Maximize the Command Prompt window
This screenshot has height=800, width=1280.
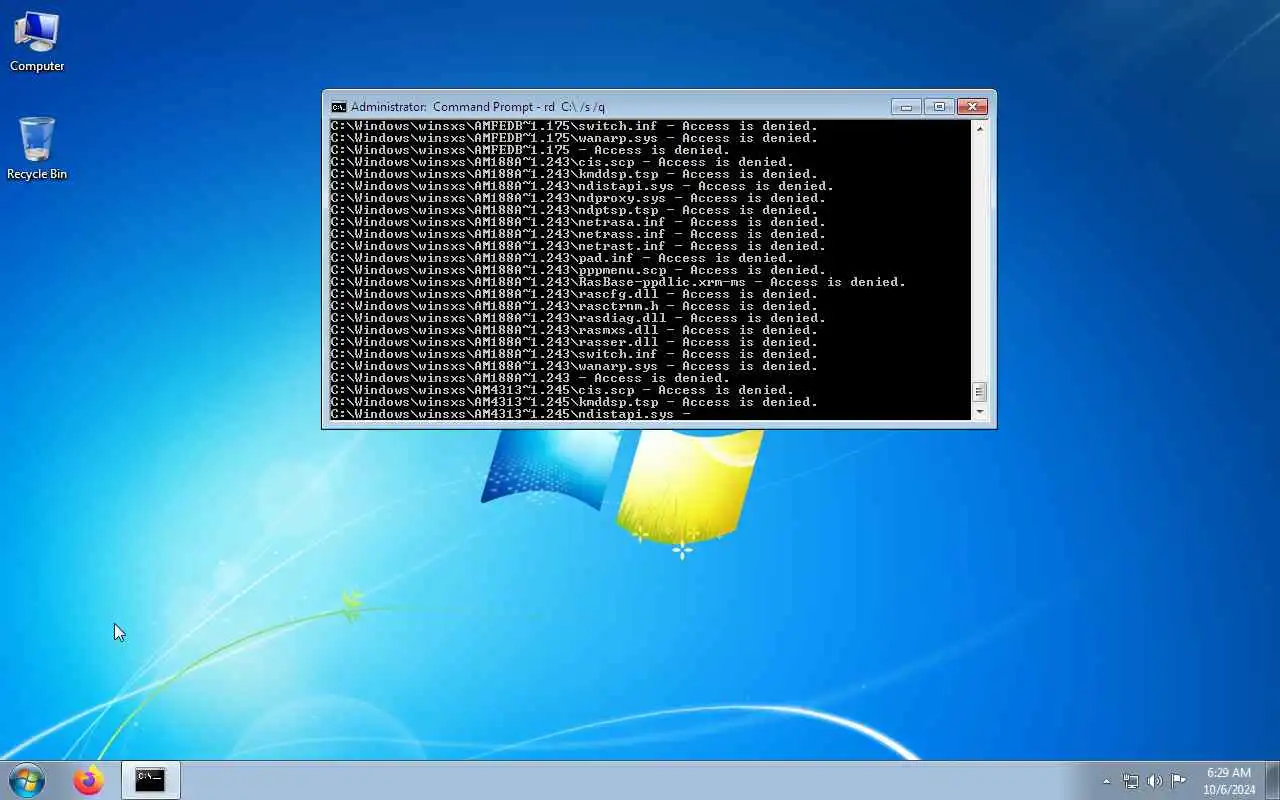(939, 106)
